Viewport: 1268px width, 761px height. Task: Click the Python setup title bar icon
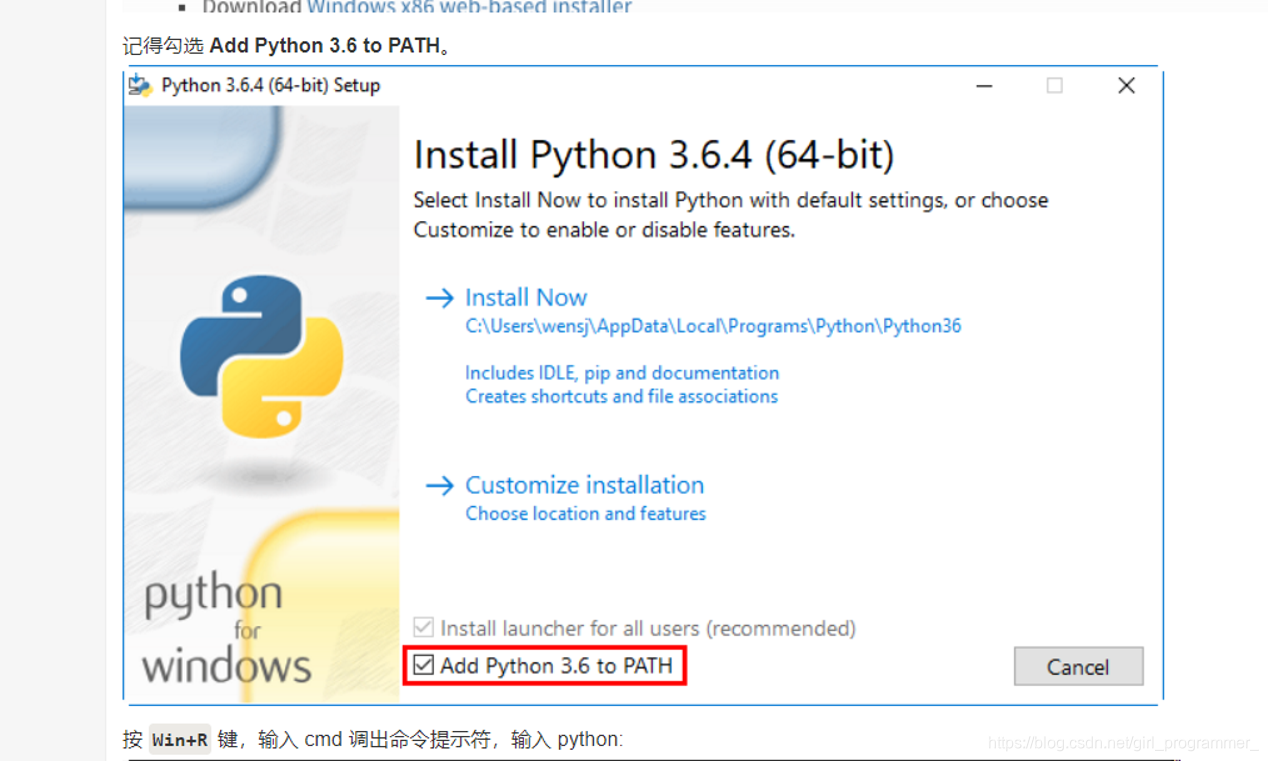pyautogui.click(x=140, y=85)
